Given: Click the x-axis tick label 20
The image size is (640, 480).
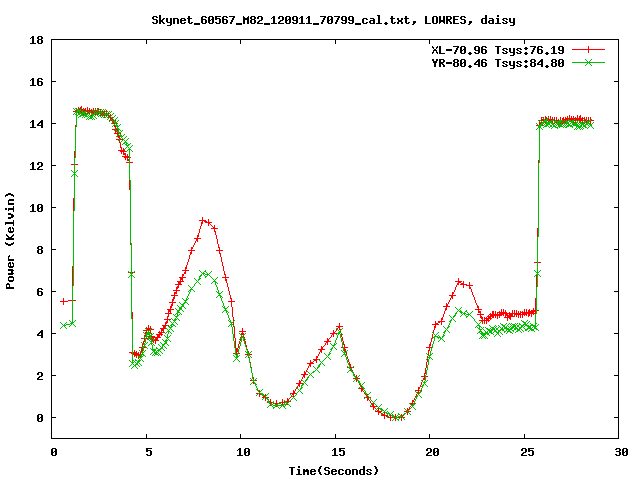Looking at the screenshot, I should pos(432,452).
